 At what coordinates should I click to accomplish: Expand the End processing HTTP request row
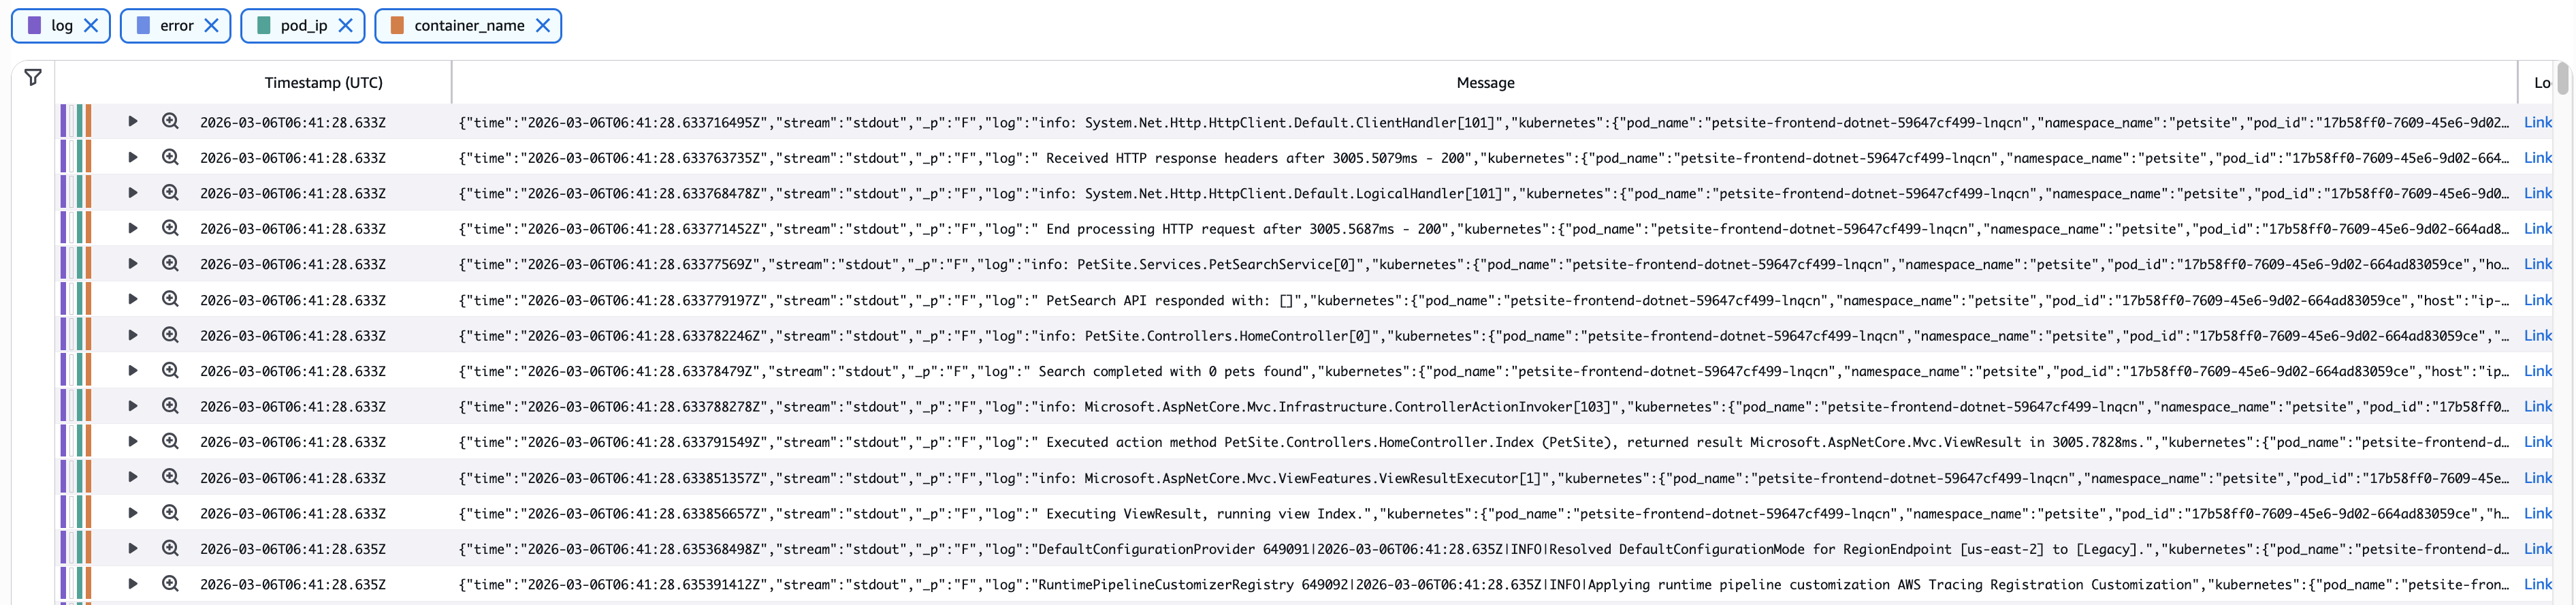click(132, 229)
